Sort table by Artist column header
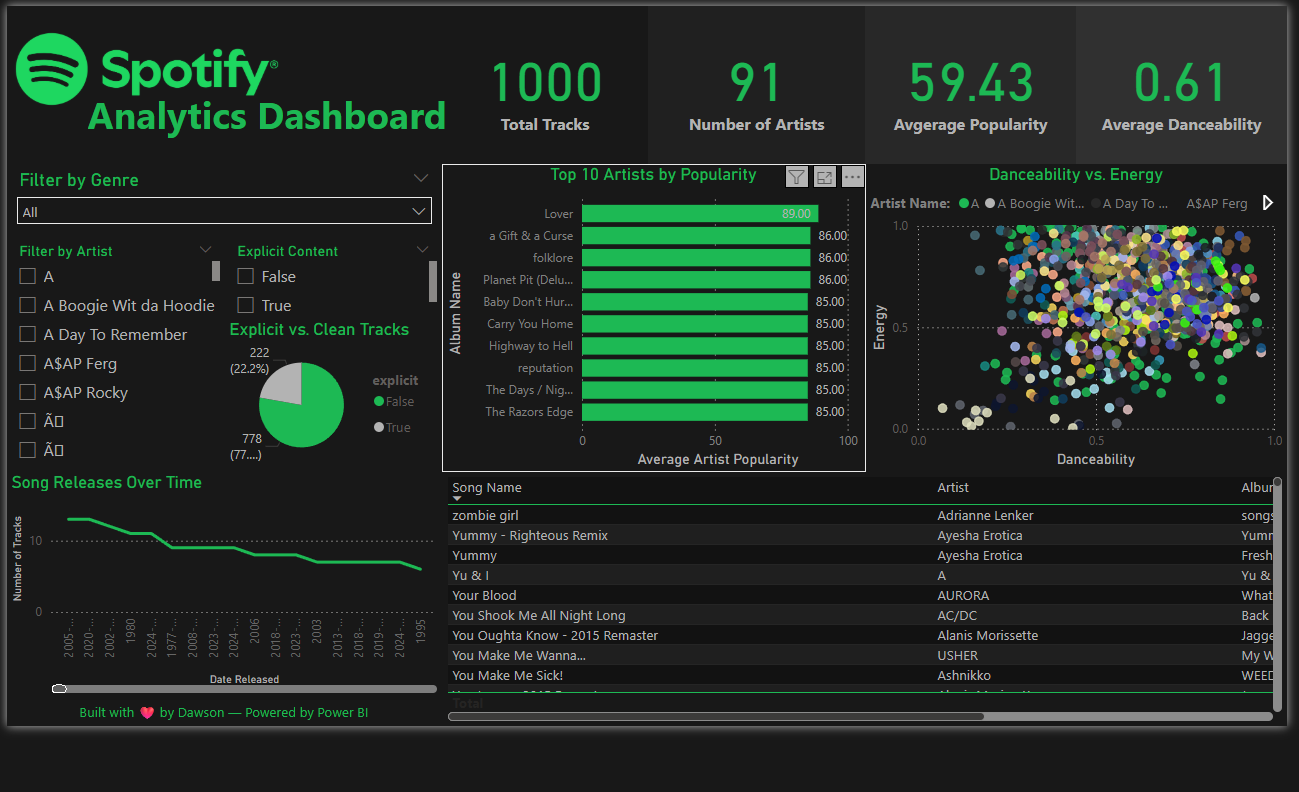 953,487
